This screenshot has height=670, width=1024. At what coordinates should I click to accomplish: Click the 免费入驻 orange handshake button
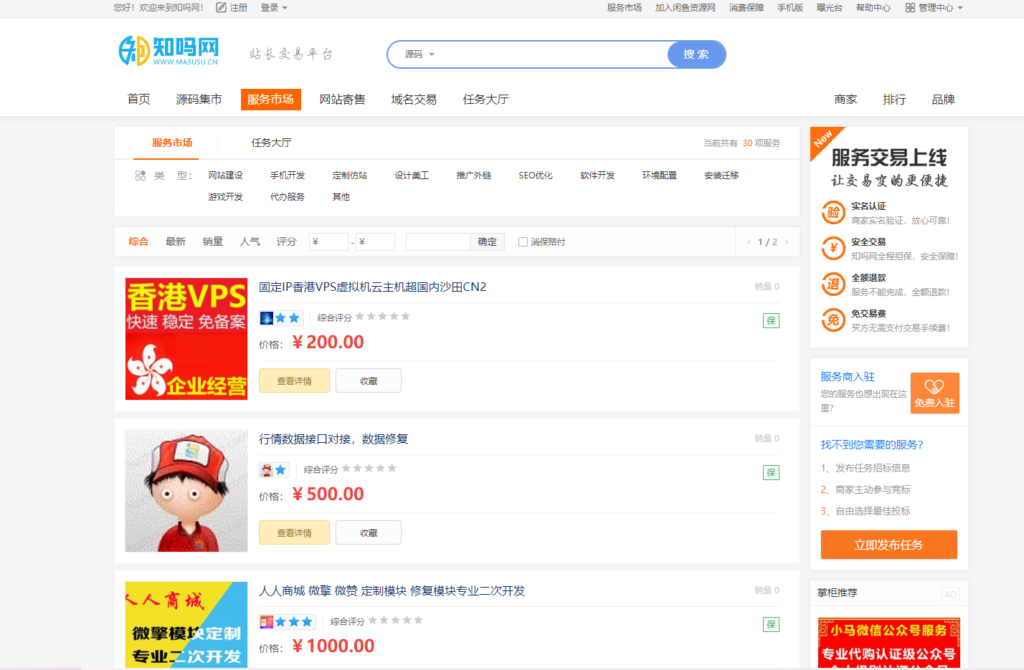tap(934, 392)
